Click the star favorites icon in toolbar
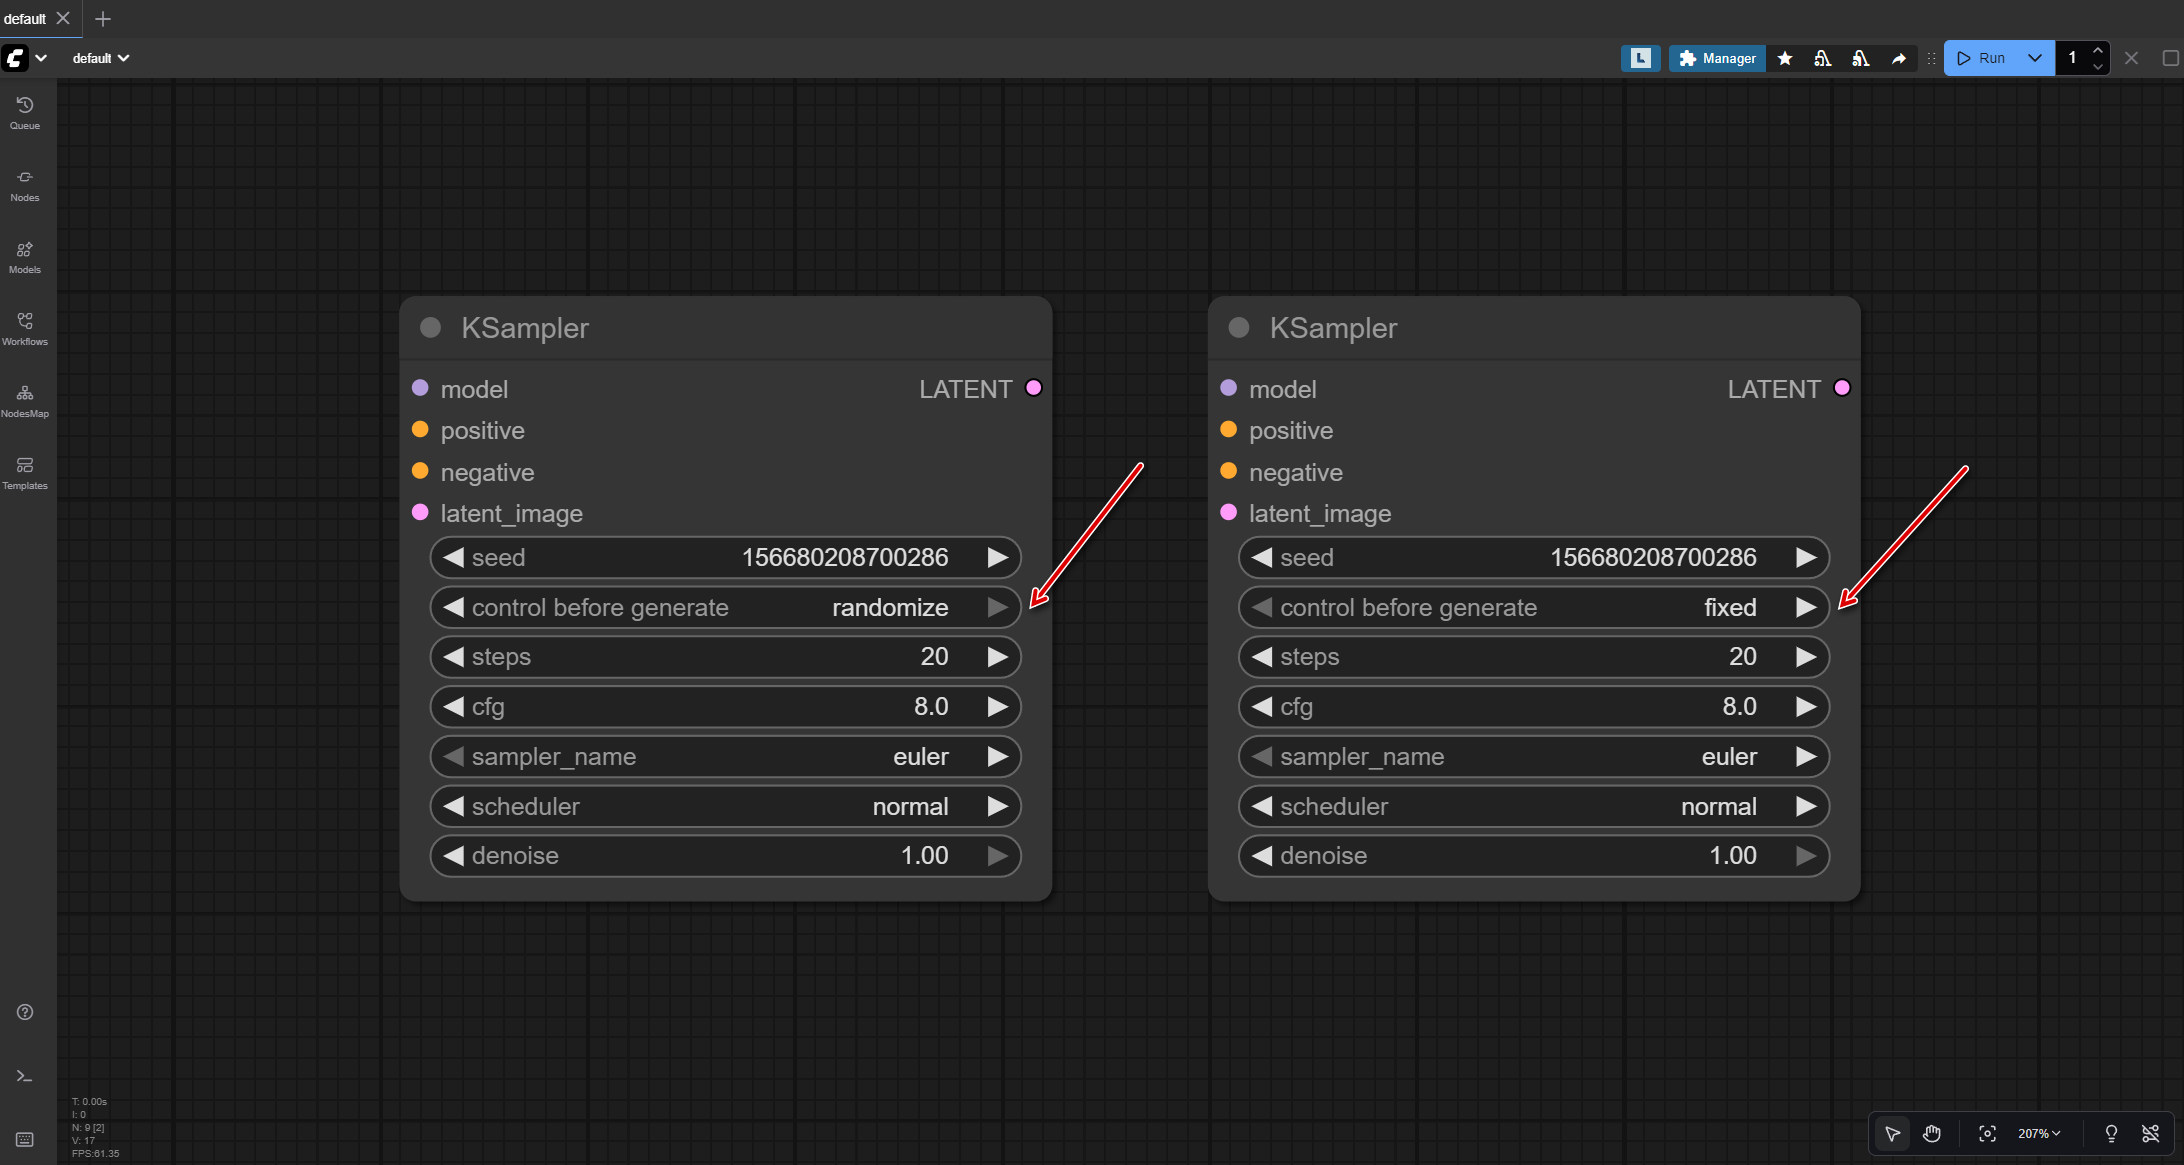 [1785, 58]
